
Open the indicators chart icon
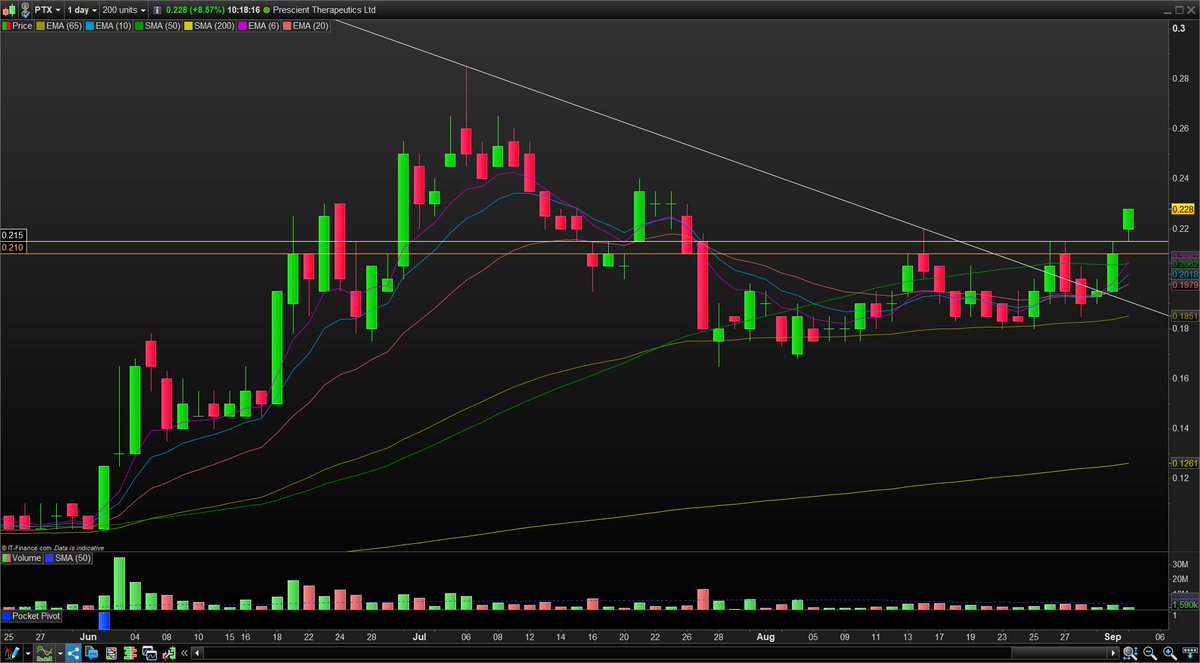(x=44, y=653)
